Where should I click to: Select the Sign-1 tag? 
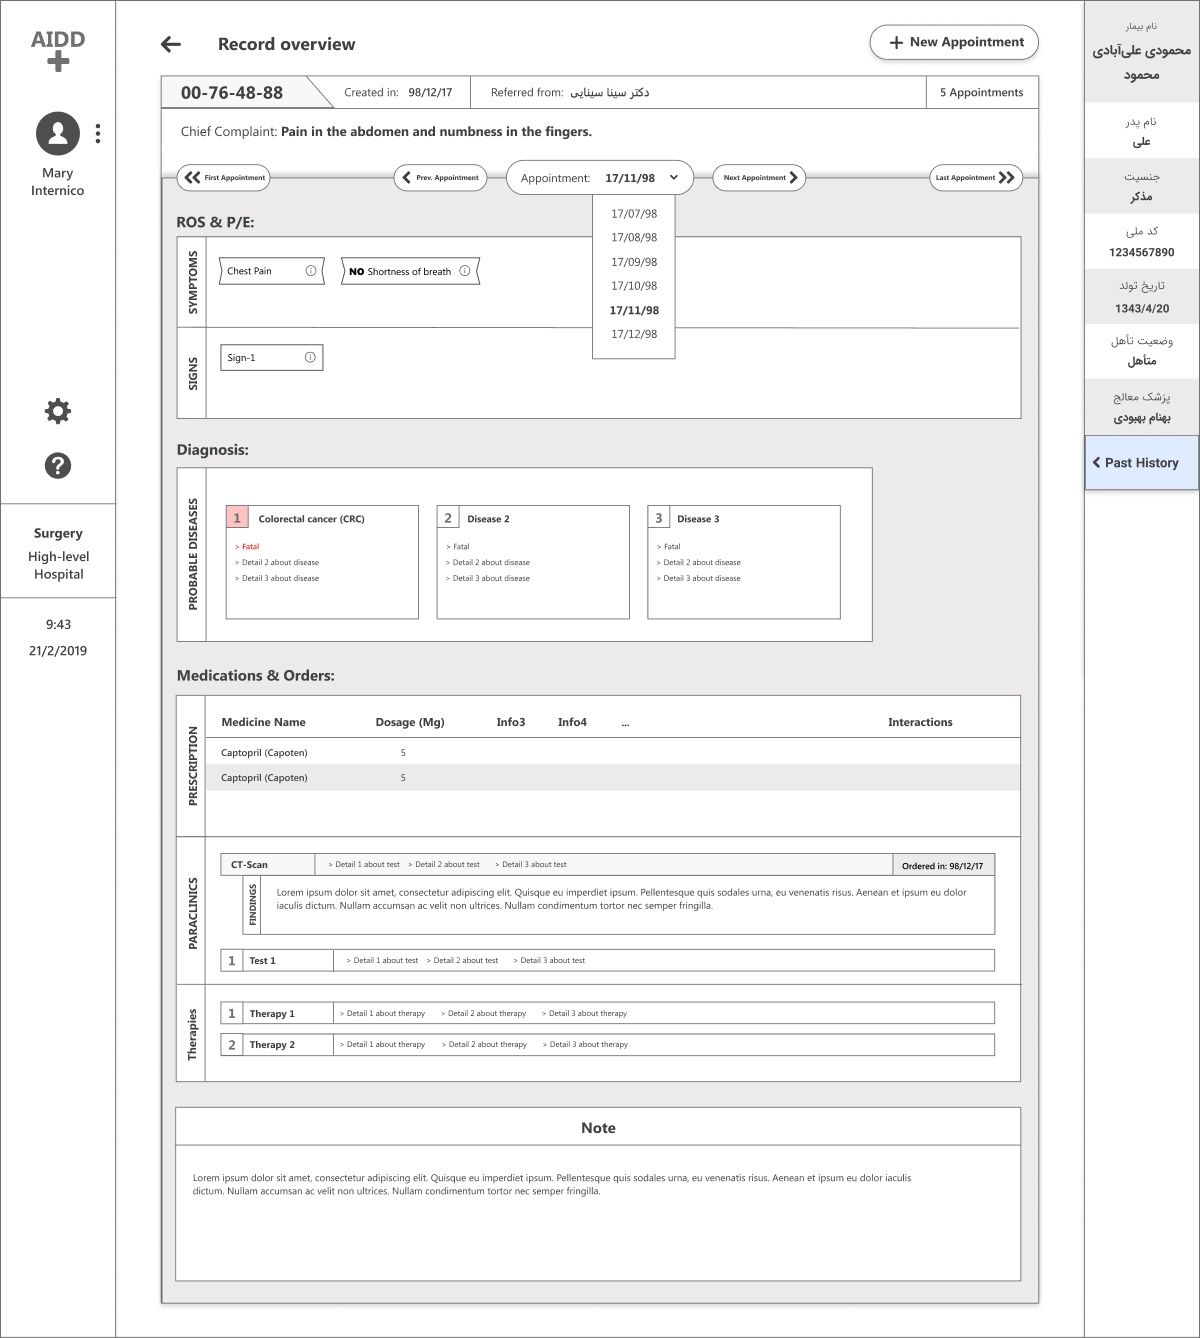tap(271, 357)
